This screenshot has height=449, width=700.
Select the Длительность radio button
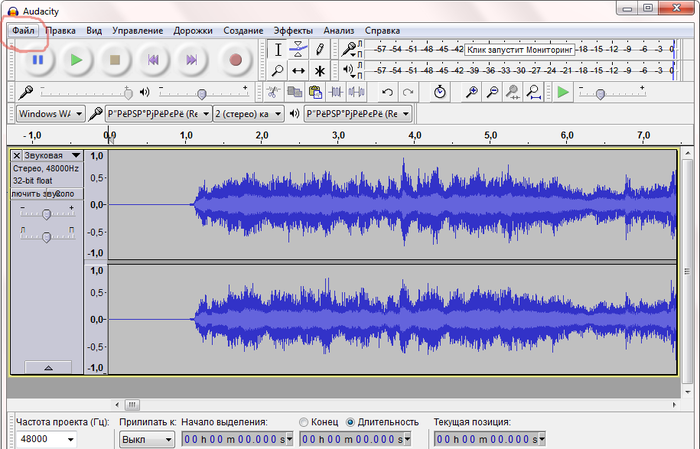point(350,422)
